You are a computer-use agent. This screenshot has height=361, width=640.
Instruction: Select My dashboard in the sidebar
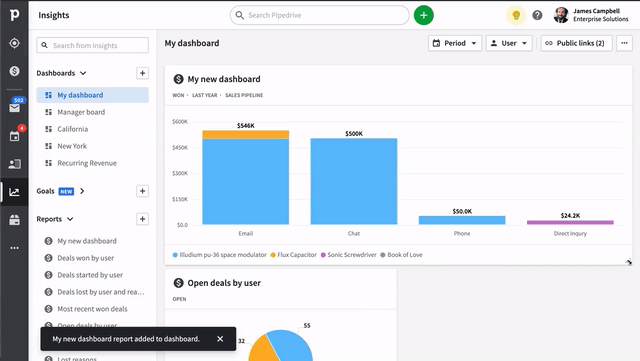(x=92, y=95)
